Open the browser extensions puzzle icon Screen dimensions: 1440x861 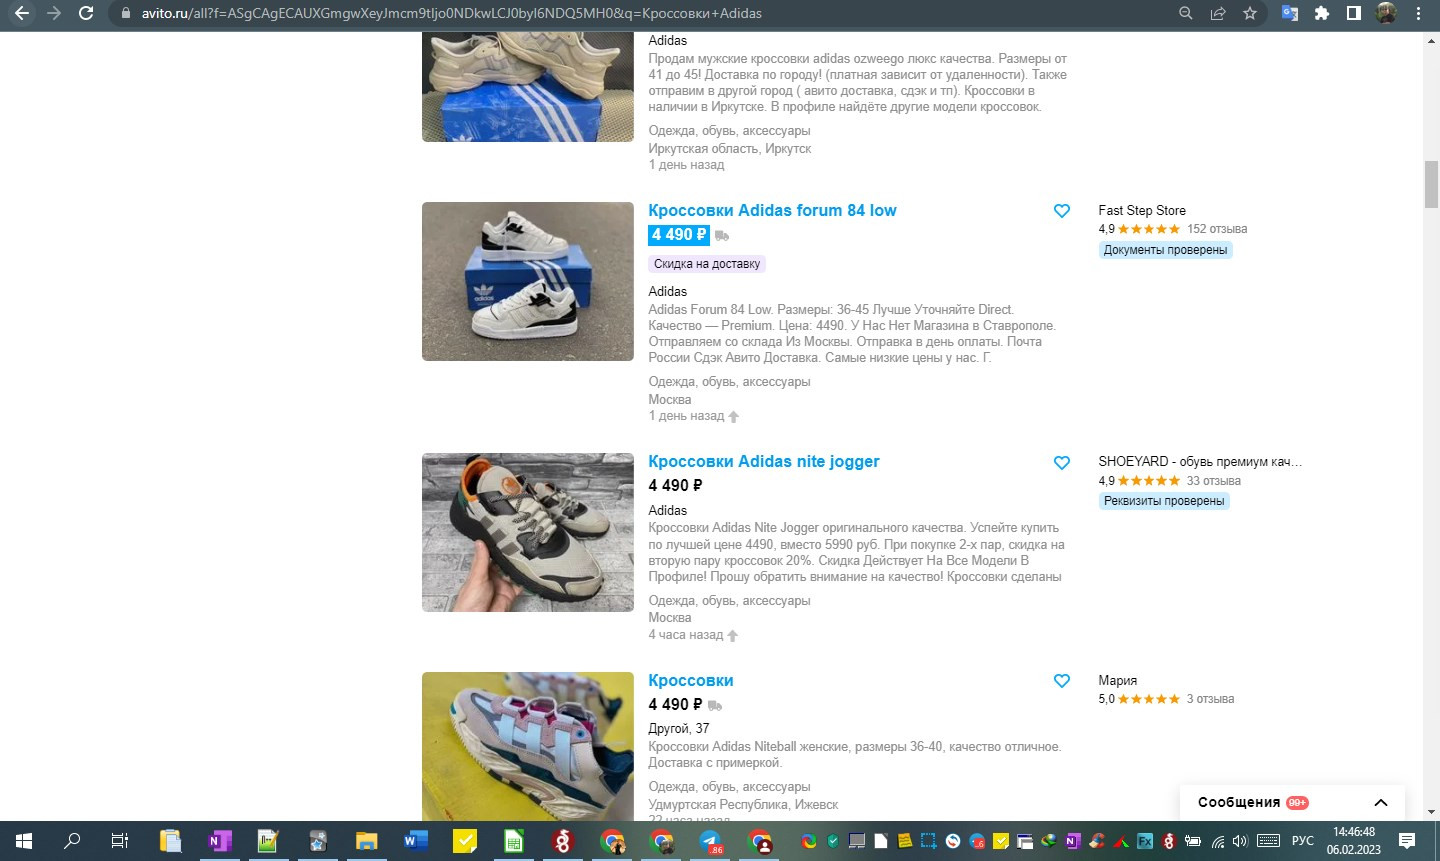point(1322,13)
